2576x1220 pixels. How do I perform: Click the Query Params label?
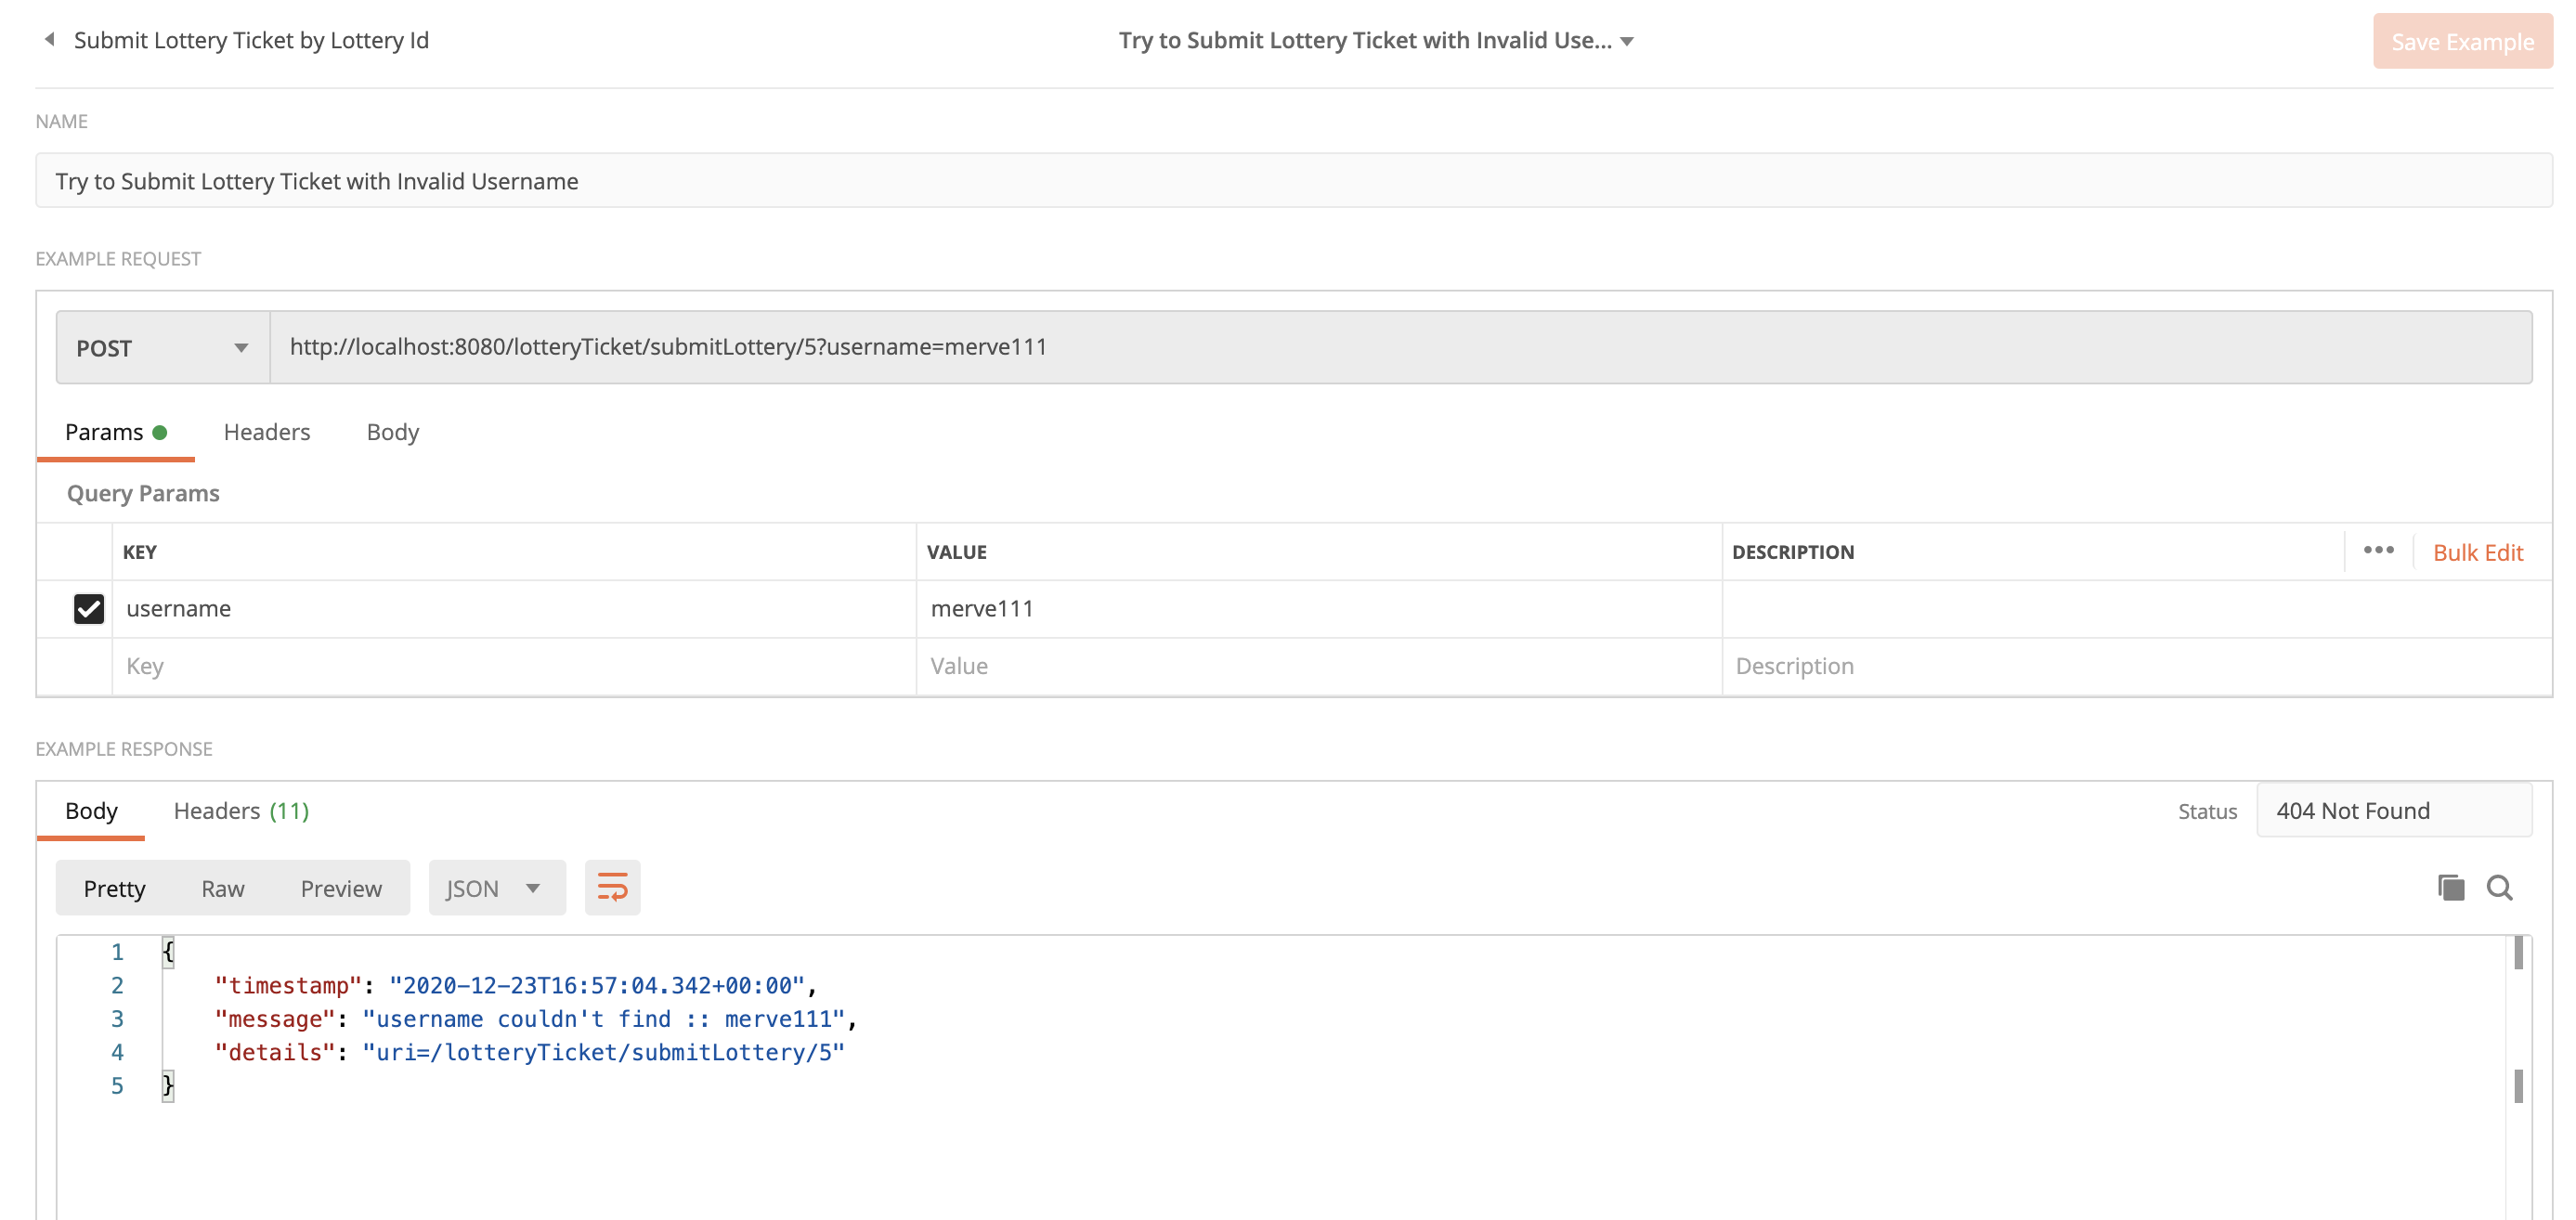[143, 494]
